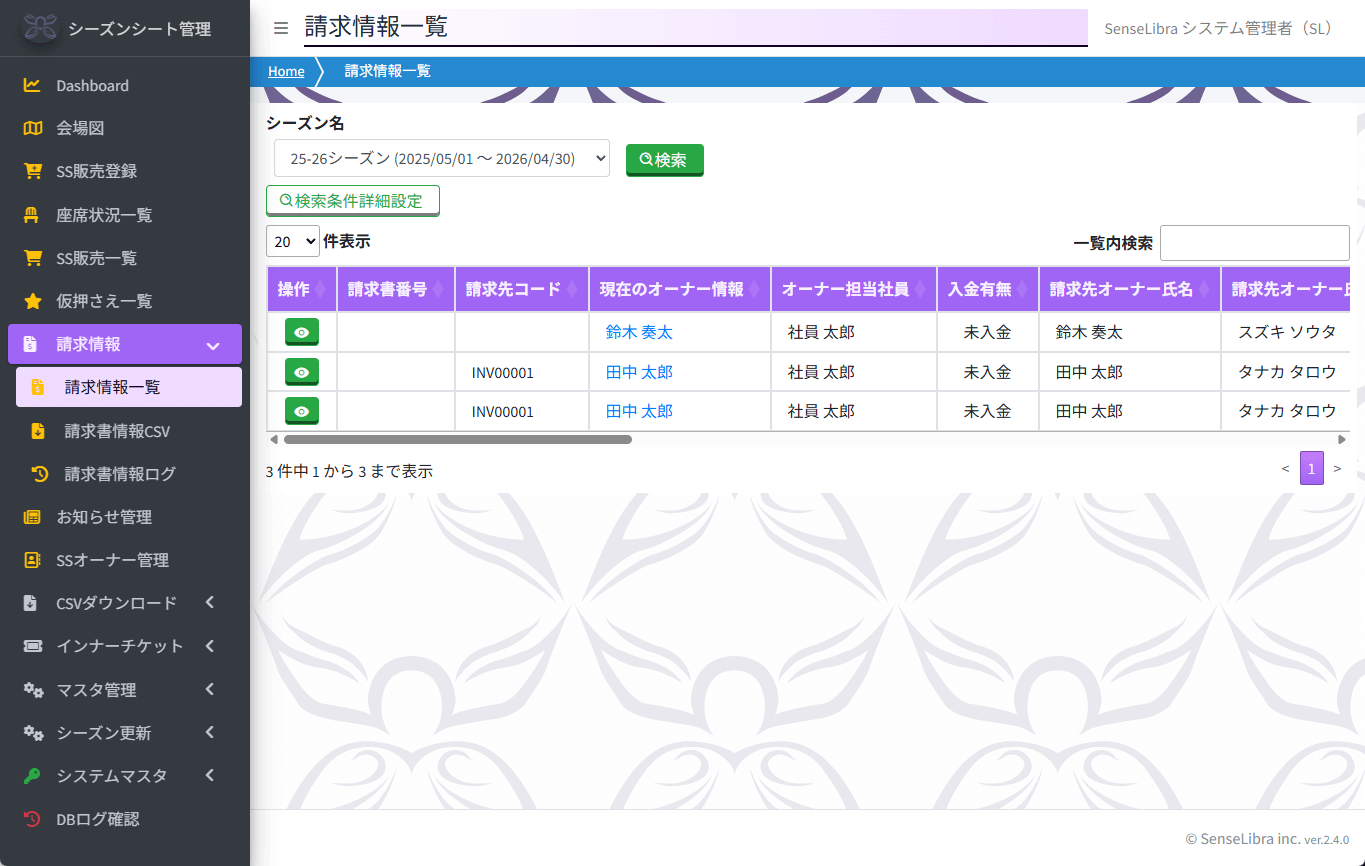
Task: Click inside the 一覧内検索 search field
Action: click(1254, 242)
